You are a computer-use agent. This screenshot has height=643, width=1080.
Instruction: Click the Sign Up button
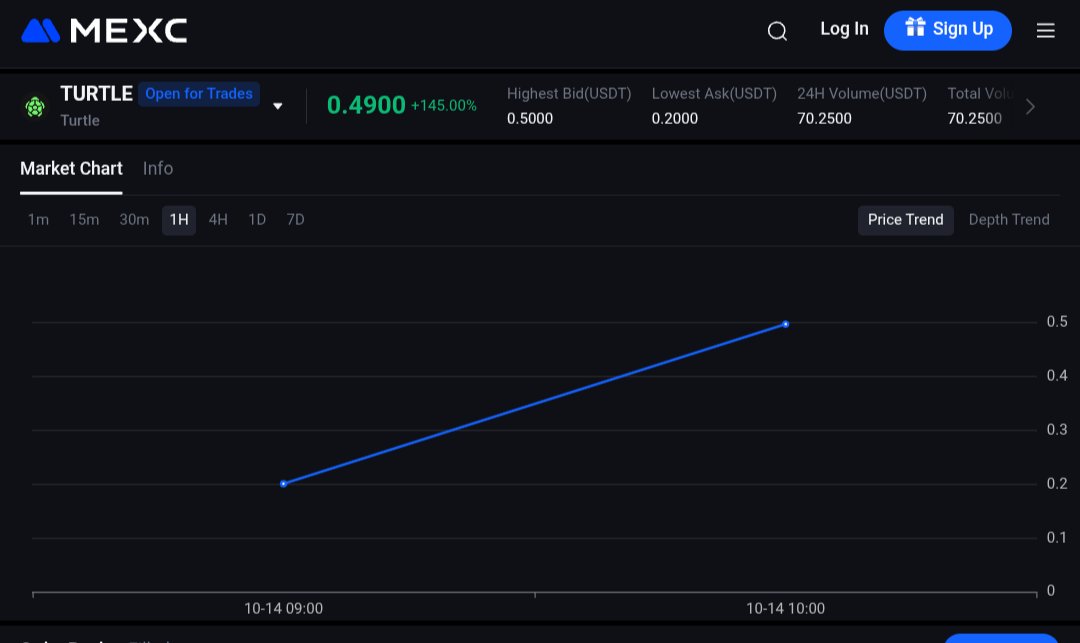pyautogui.click(x=948, y=30)
